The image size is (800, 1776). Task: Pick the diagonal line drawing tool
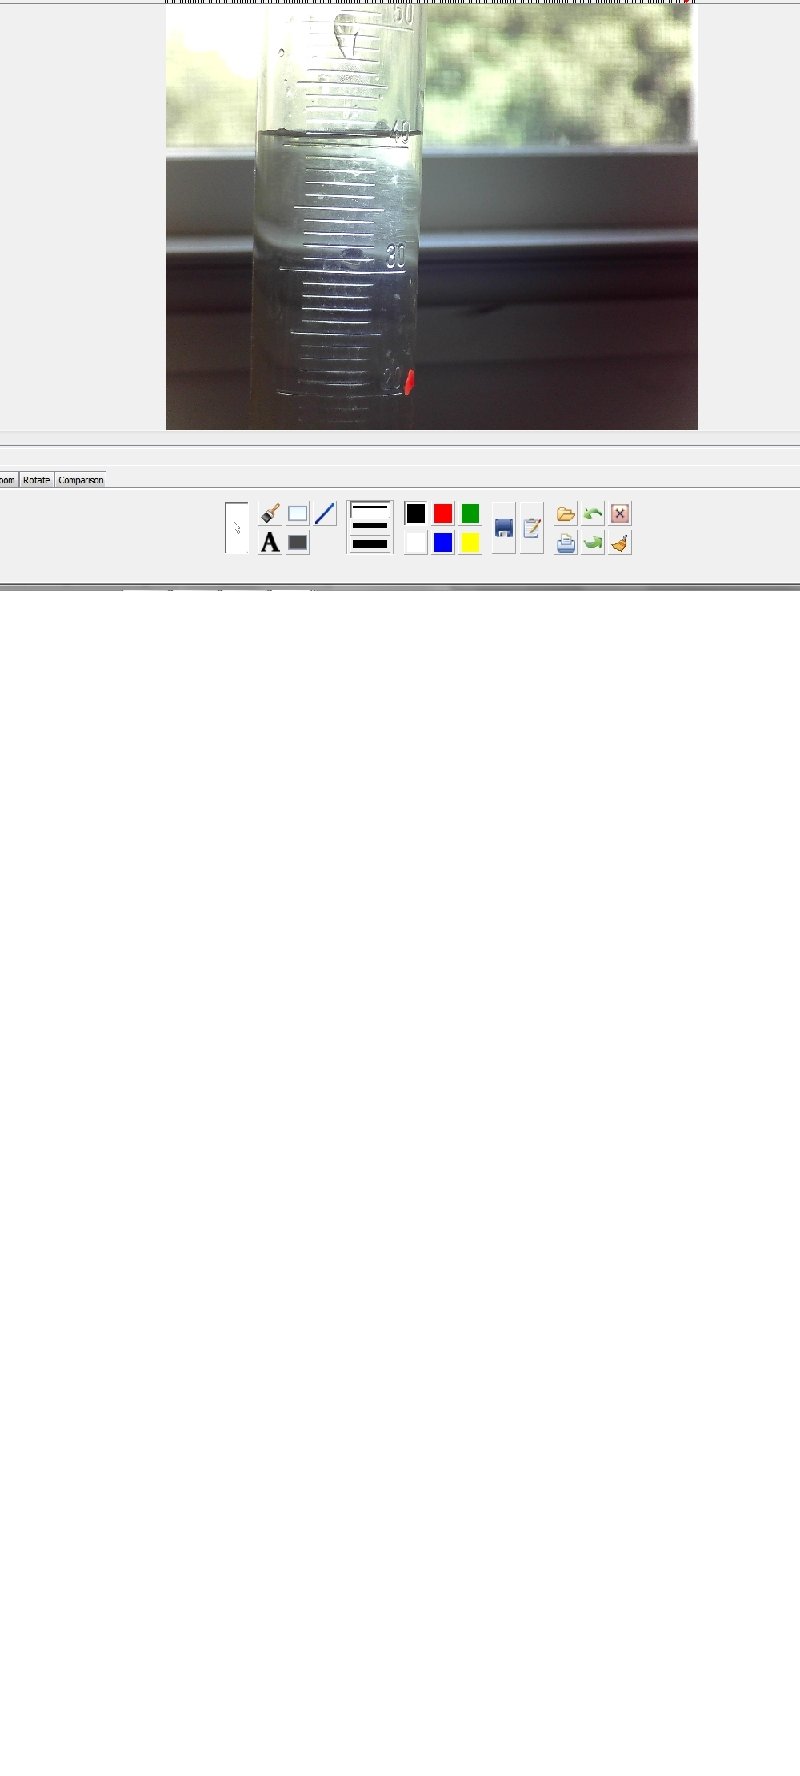point(325,514)
